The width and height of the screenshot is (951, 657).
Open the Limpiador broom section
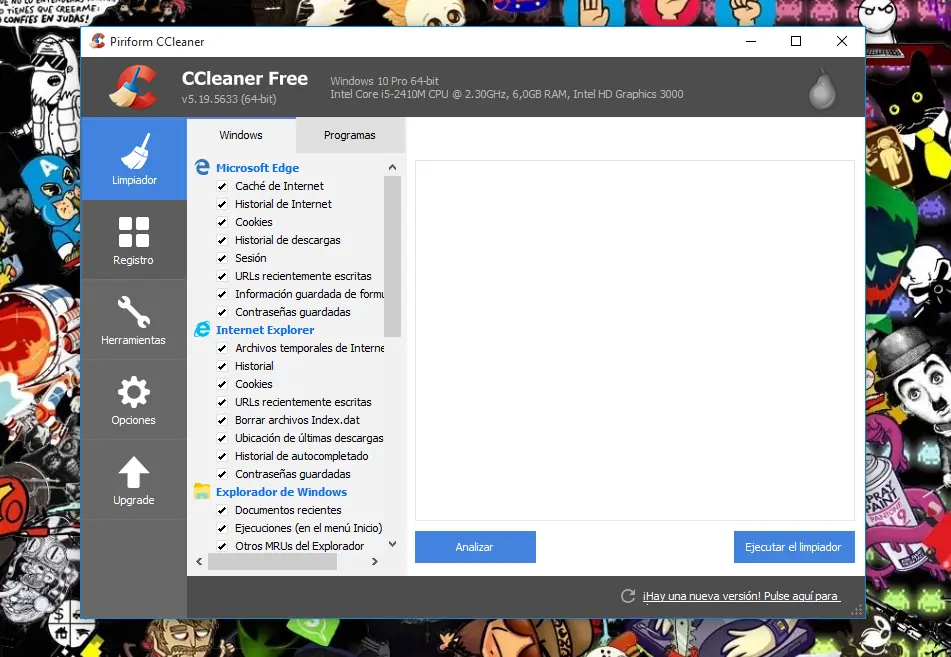click(134, 159)
